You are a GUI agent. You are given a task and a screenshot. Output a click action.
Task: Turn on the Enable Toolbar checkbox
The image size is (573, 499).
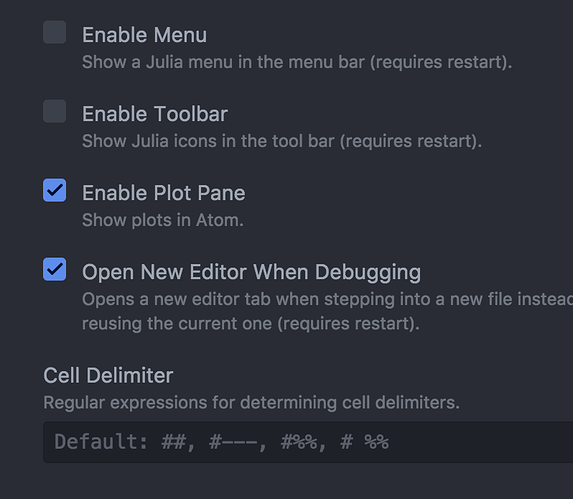pyautogui.click(x=54, y=111)
